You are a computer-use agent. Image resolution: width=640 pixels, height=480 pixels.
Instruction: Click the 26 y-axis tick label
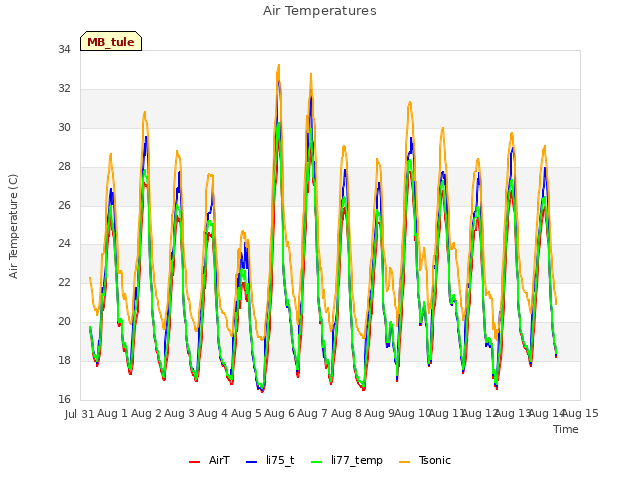point(64,205)
